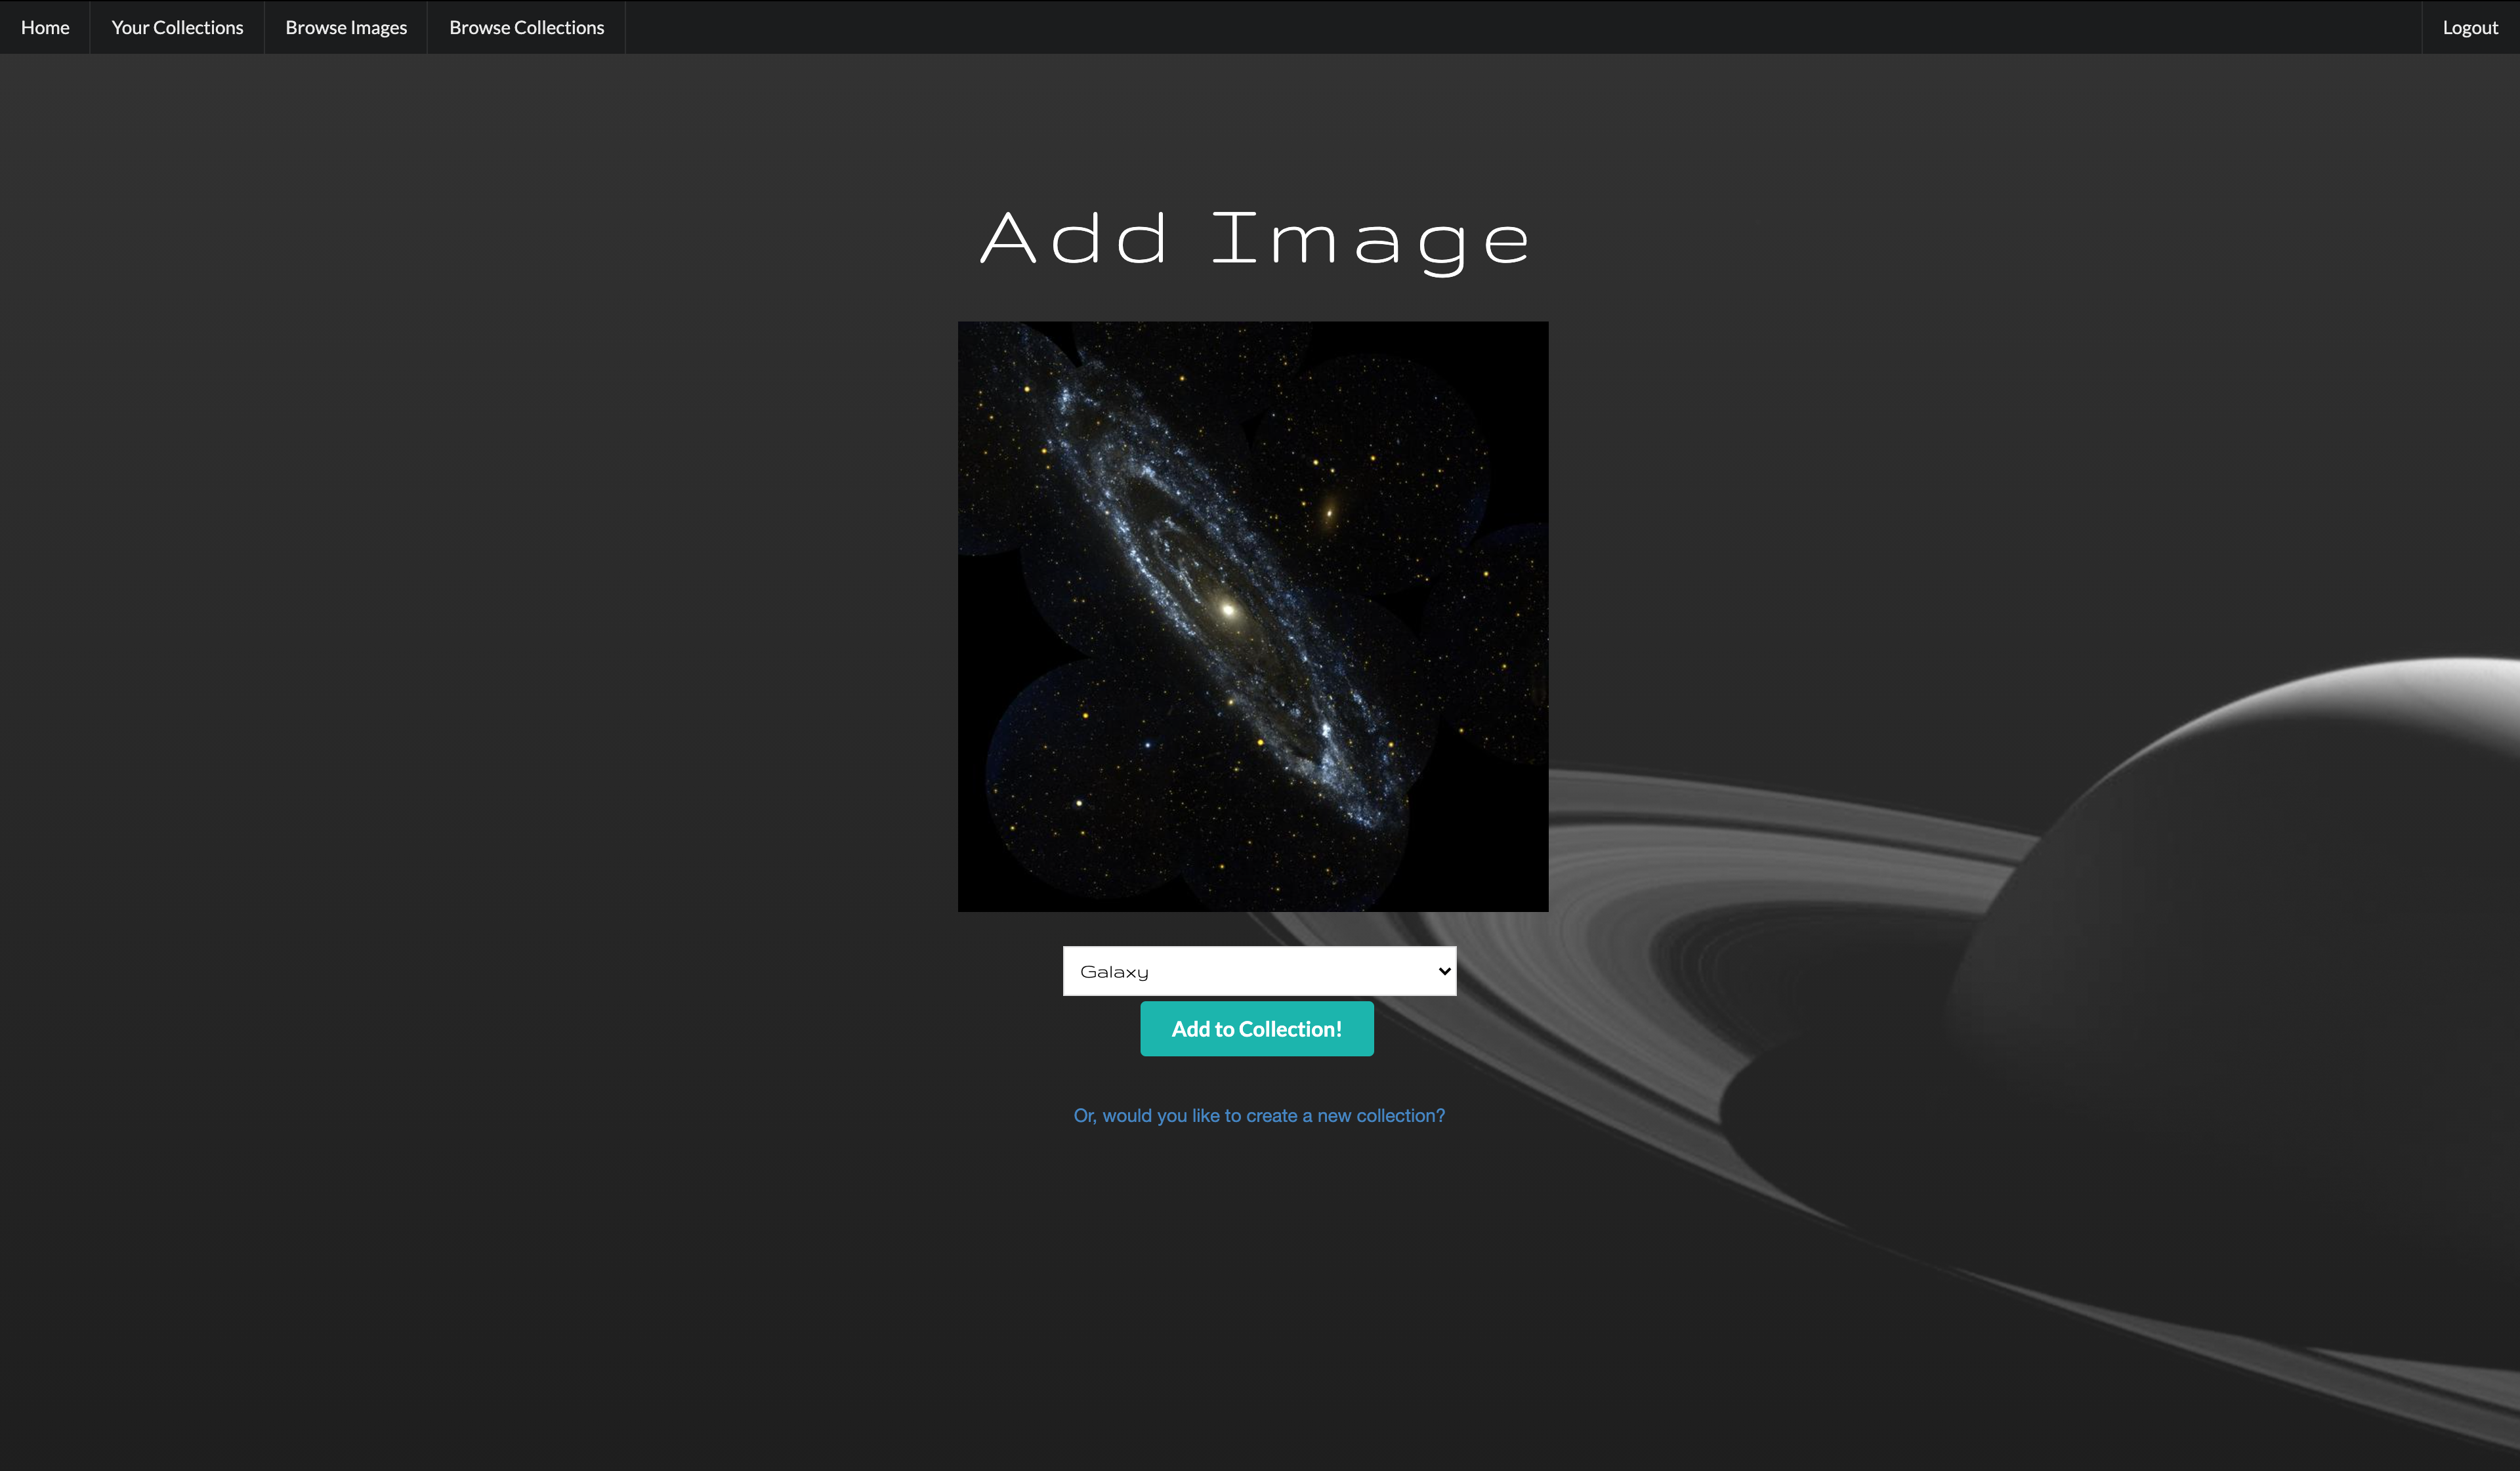Go to the Home page
Image resolution: width=2520 pixels, height=1471 pixels.
tap(45, 27)
